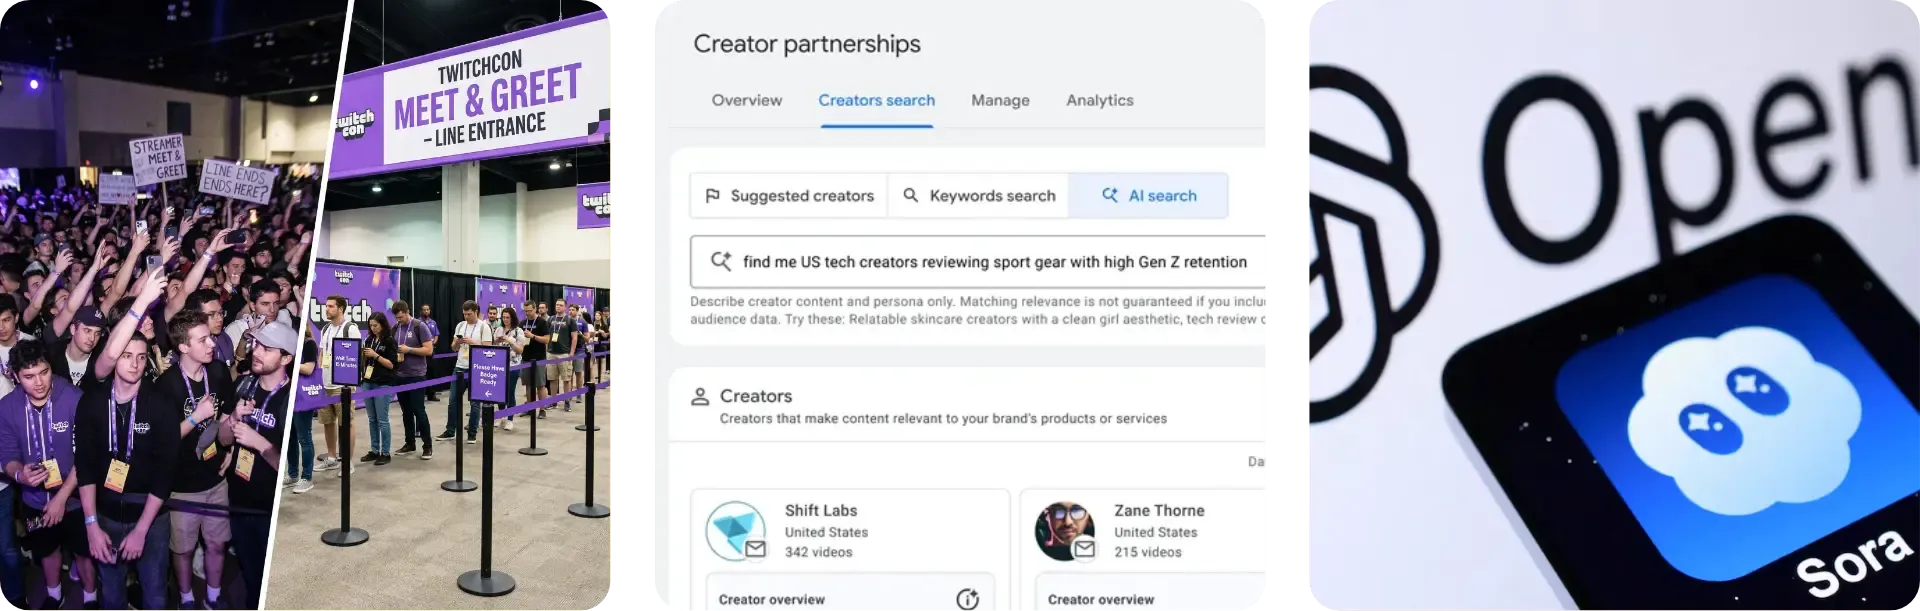Image resolution: width=1920 pixels, height=611 pixels.
Task: Open the Analytics tab
Action: [1099, 100]
